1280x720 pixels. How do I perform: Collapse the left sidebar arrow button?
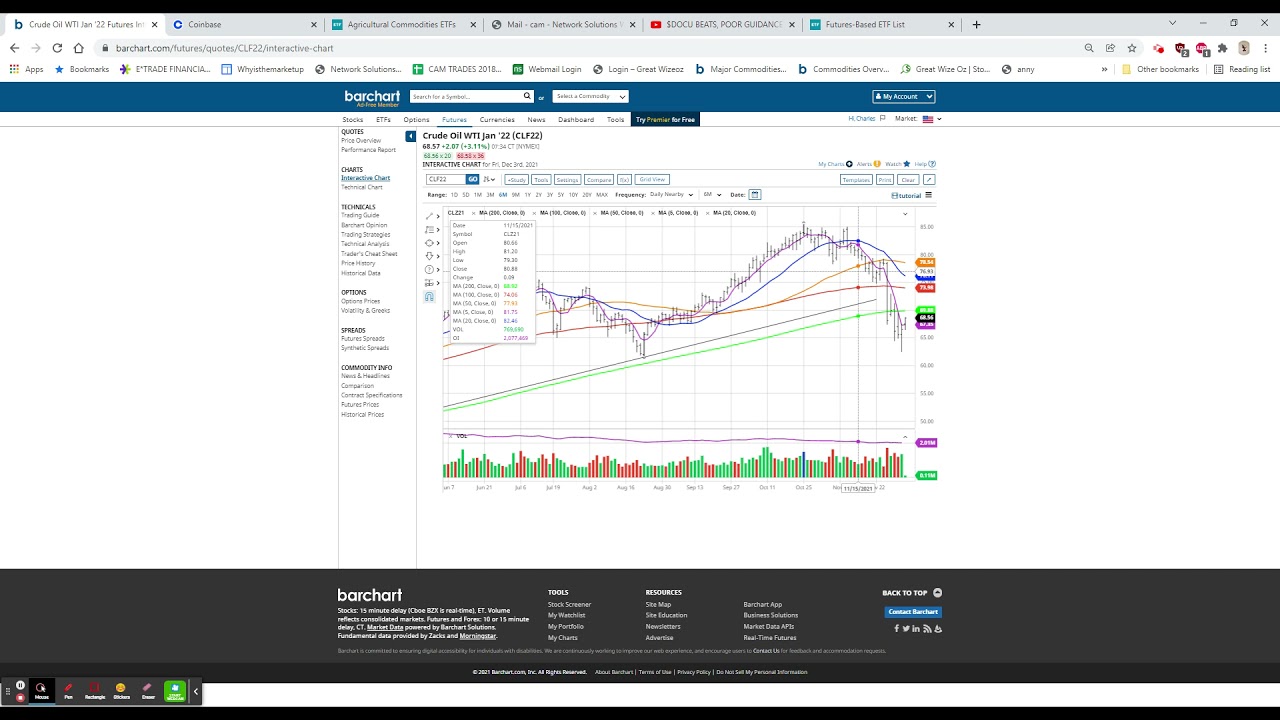click(410, 136)
